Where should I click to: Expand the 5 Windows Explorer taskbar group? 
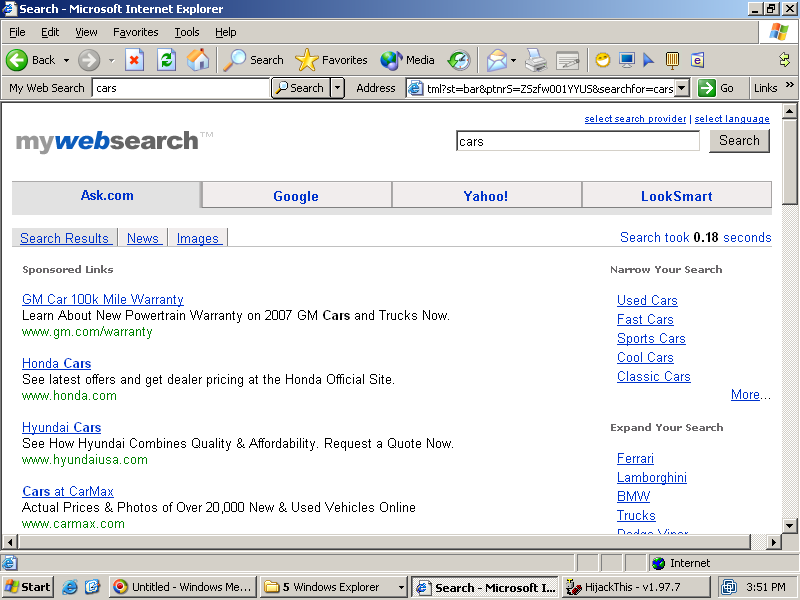point(401,587)
